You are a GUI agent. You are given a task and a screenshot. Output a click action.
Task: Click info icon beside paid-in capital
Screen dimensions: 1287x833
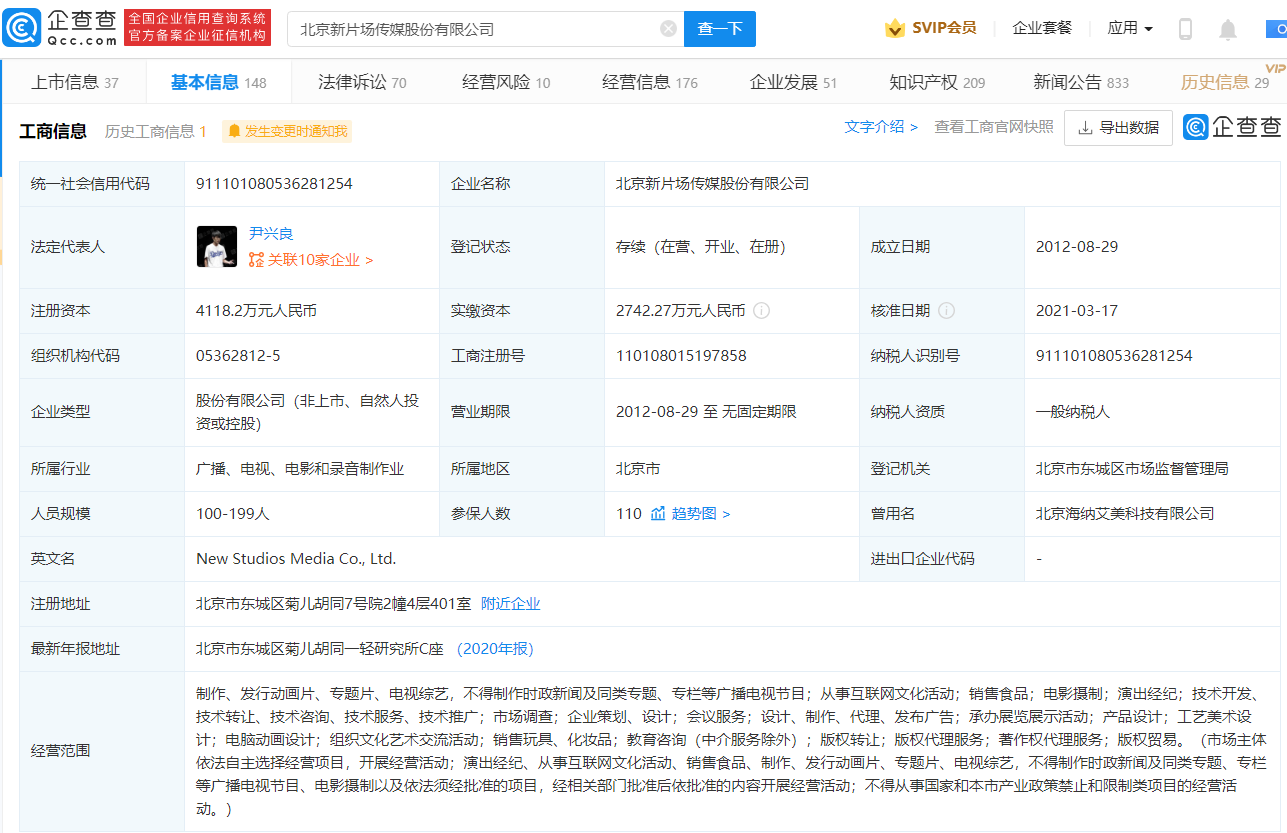761,311
